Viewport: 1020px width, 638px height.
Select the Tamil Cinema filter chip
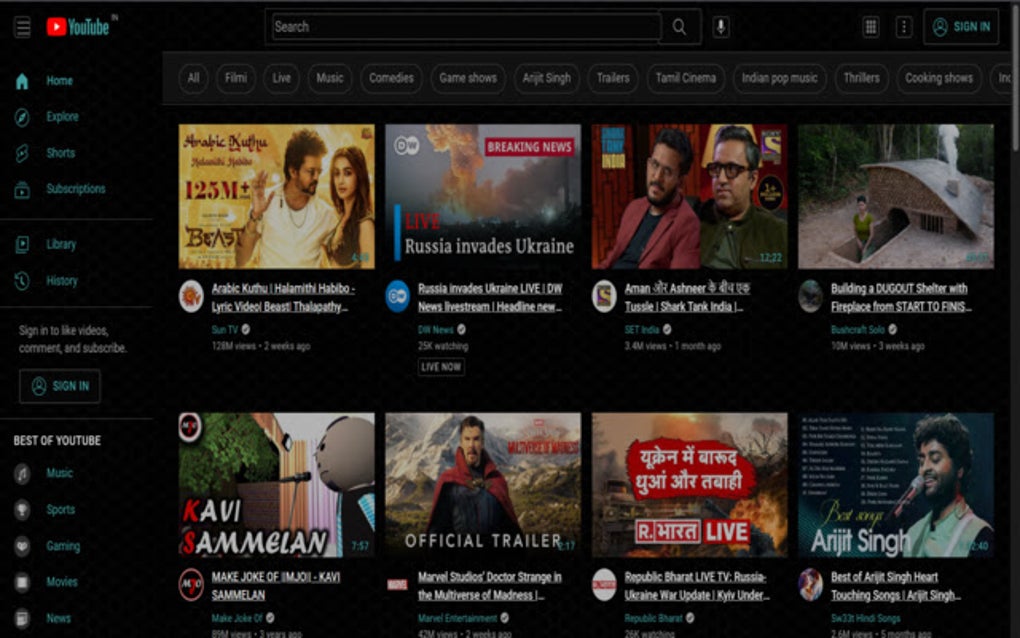(686, 78)
